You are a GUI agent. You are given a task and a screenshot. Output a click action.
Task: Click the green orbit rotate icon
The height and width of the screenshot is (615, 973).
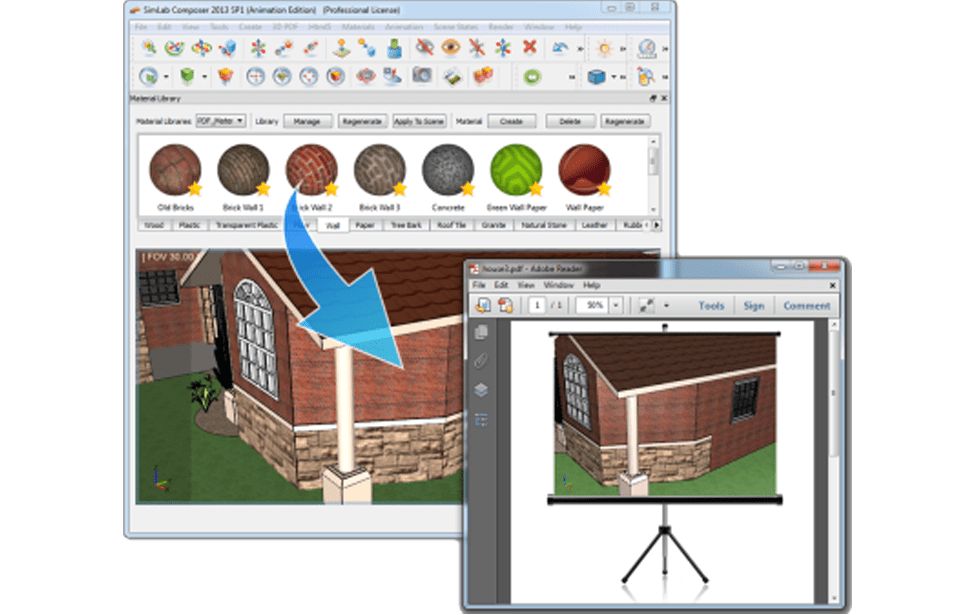click(174, 48)
